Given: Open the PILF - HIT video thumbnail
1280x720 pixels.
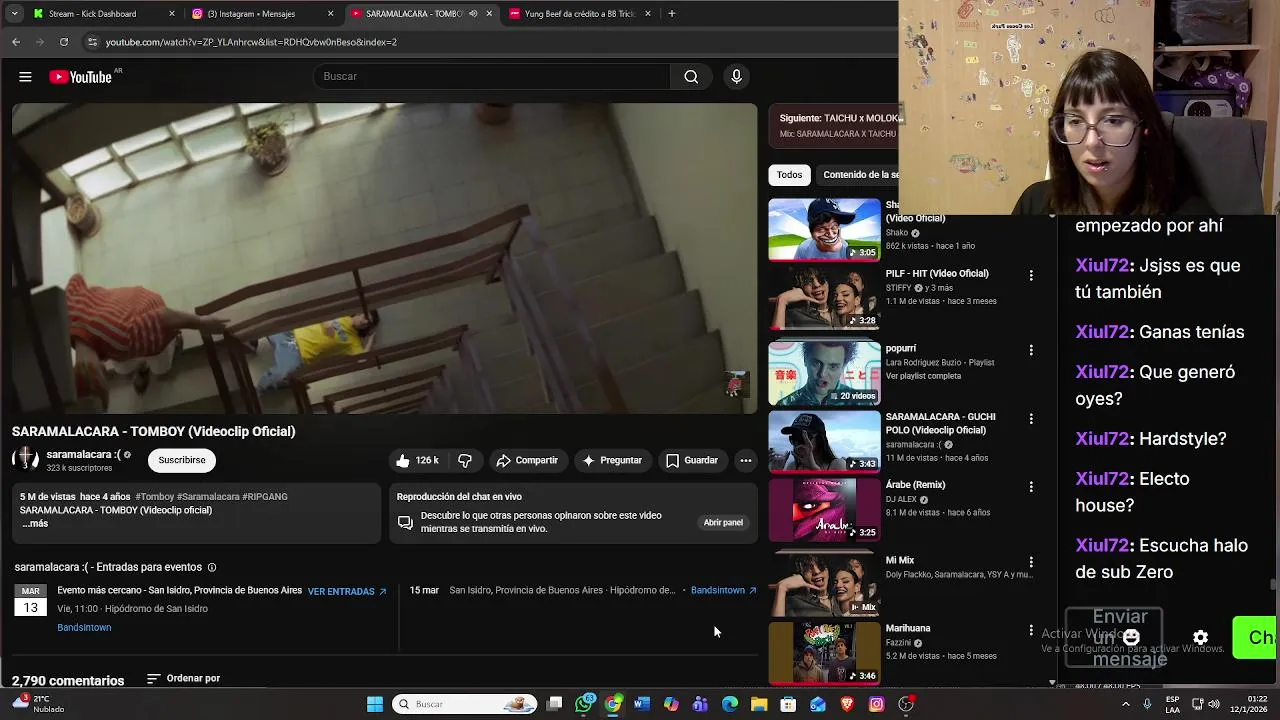Looking at the screenshot, I should pyautogui.click(x=824, y=297).
